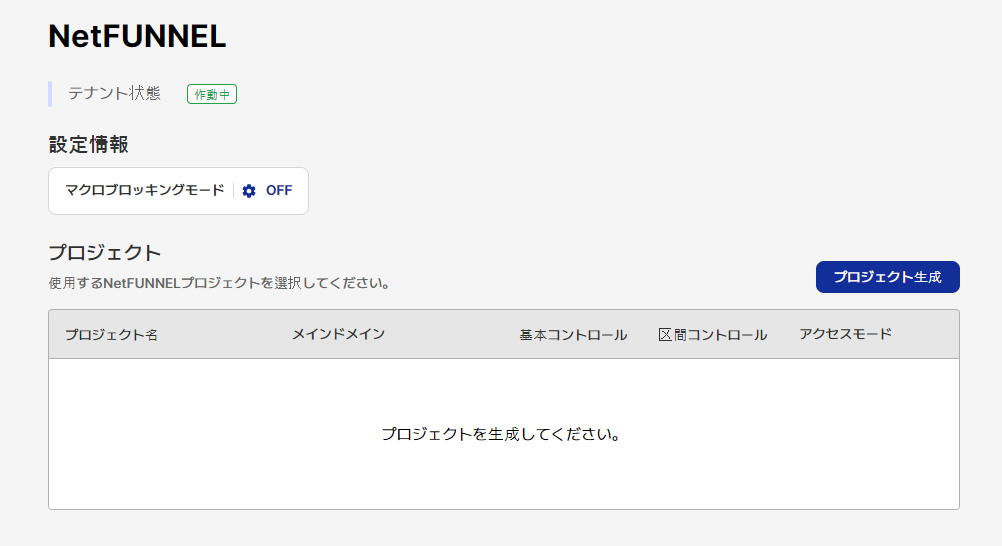Click the 区間コントロール column header
The width and height of the screenshot is (1002, 546).
point(713,334)
